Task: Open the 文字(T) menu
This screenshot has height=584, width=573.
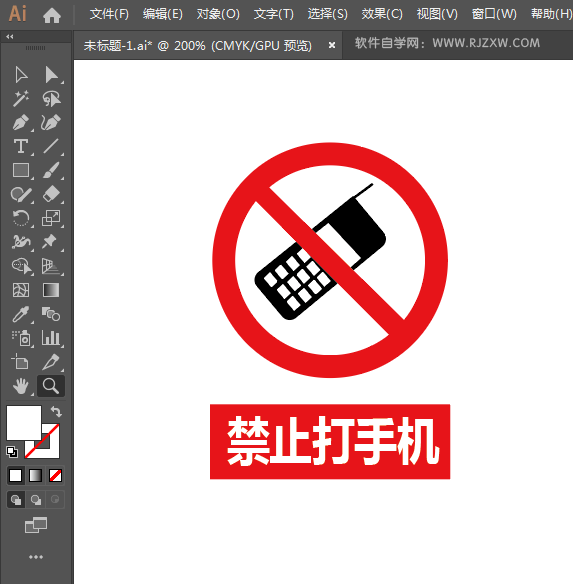Action: pos(274,14)
